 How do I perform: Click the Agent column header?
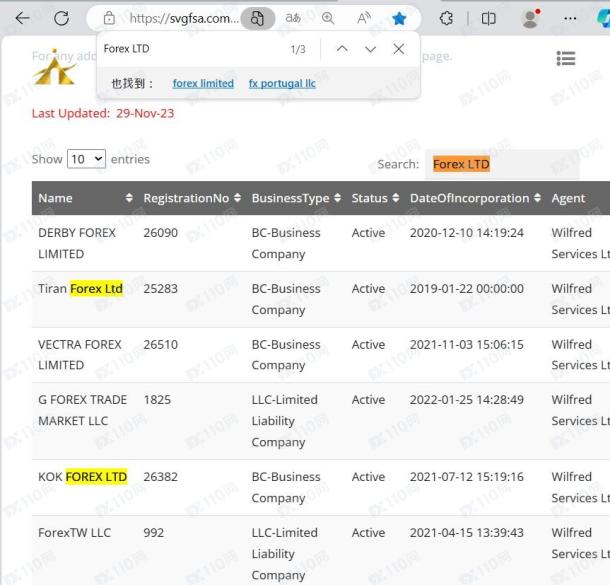568,198
